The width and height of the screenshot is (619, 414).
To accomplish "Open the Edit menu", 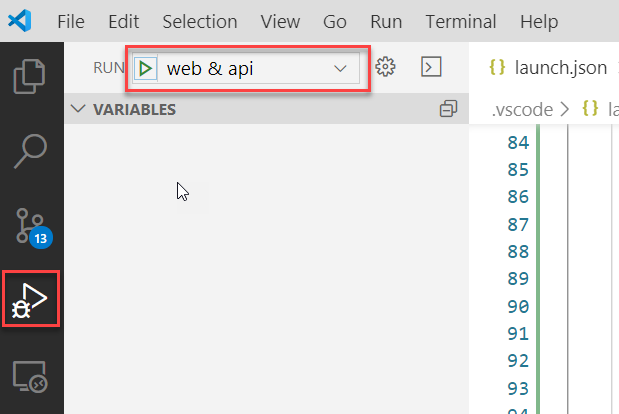I will point(124,22).
